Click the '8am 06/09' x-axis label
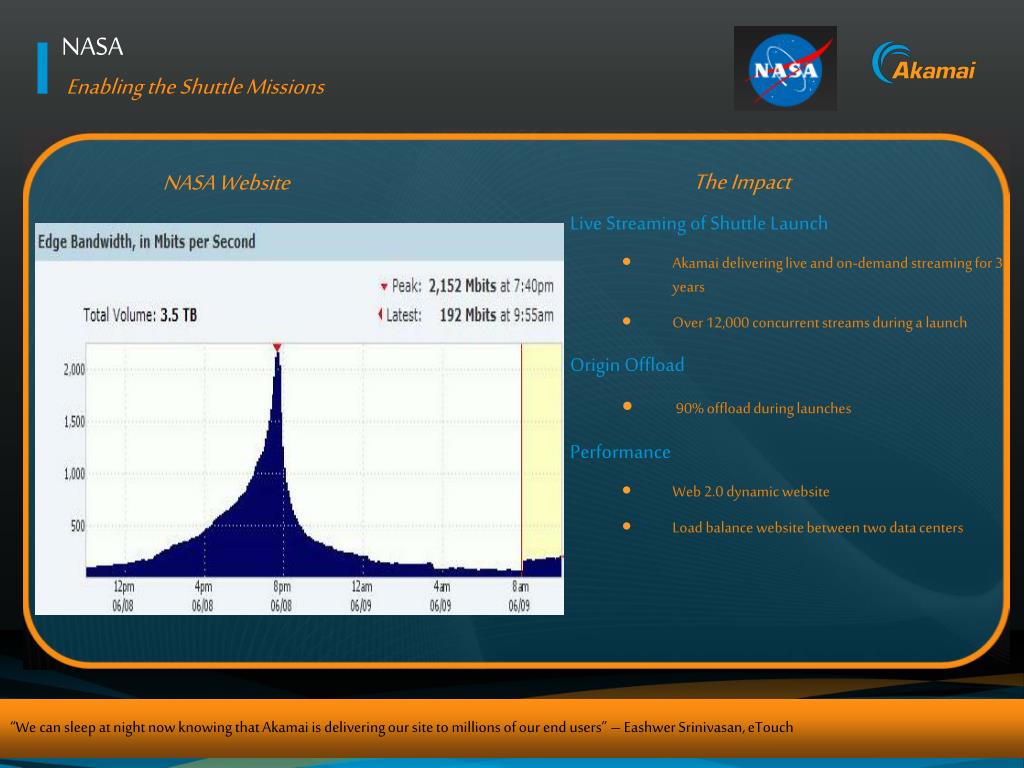Viewport: 1024px width, 768px height. pyautogui.click(x=520, y=596)
